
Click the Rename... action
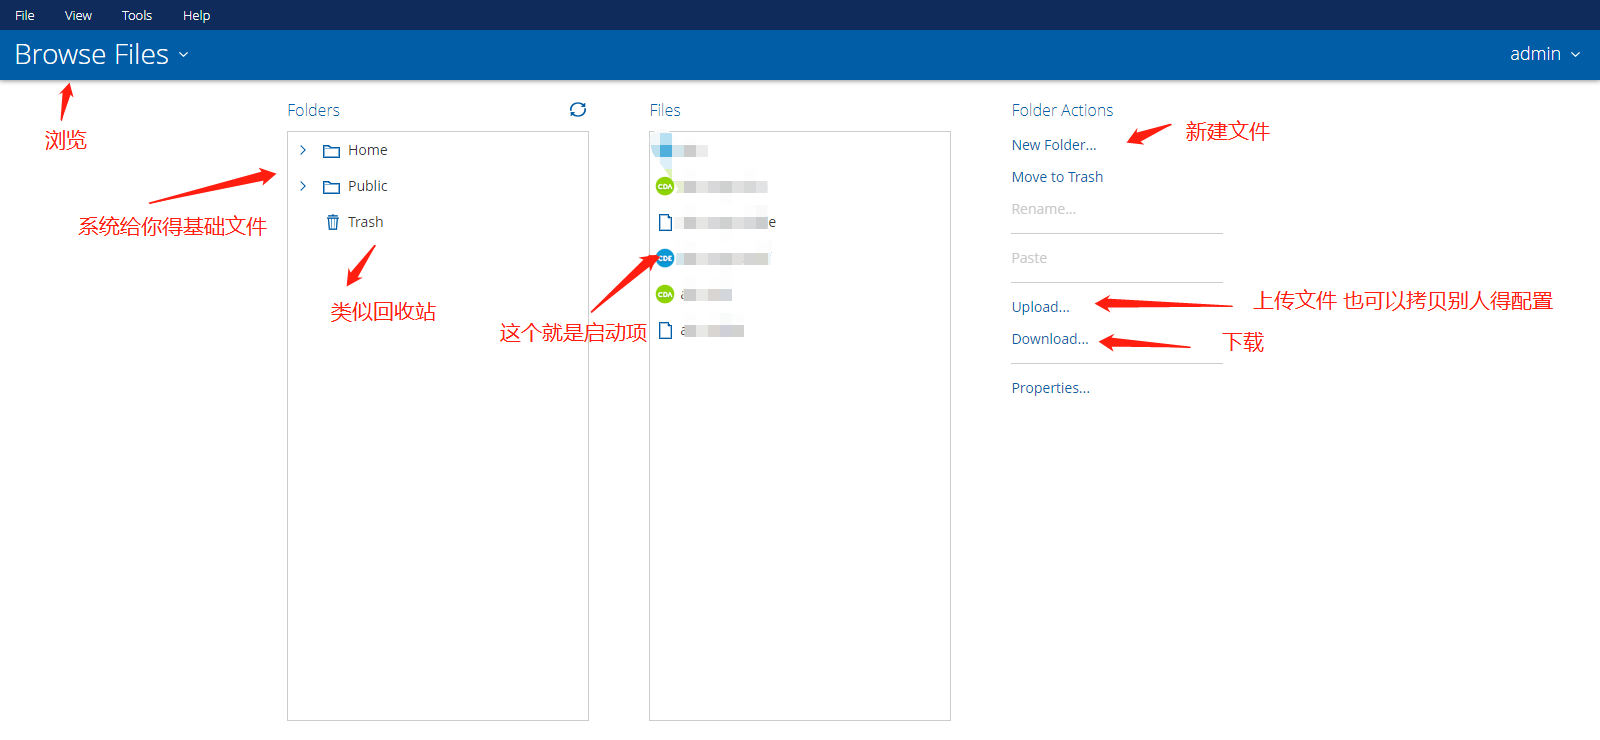pos(1043,209)
